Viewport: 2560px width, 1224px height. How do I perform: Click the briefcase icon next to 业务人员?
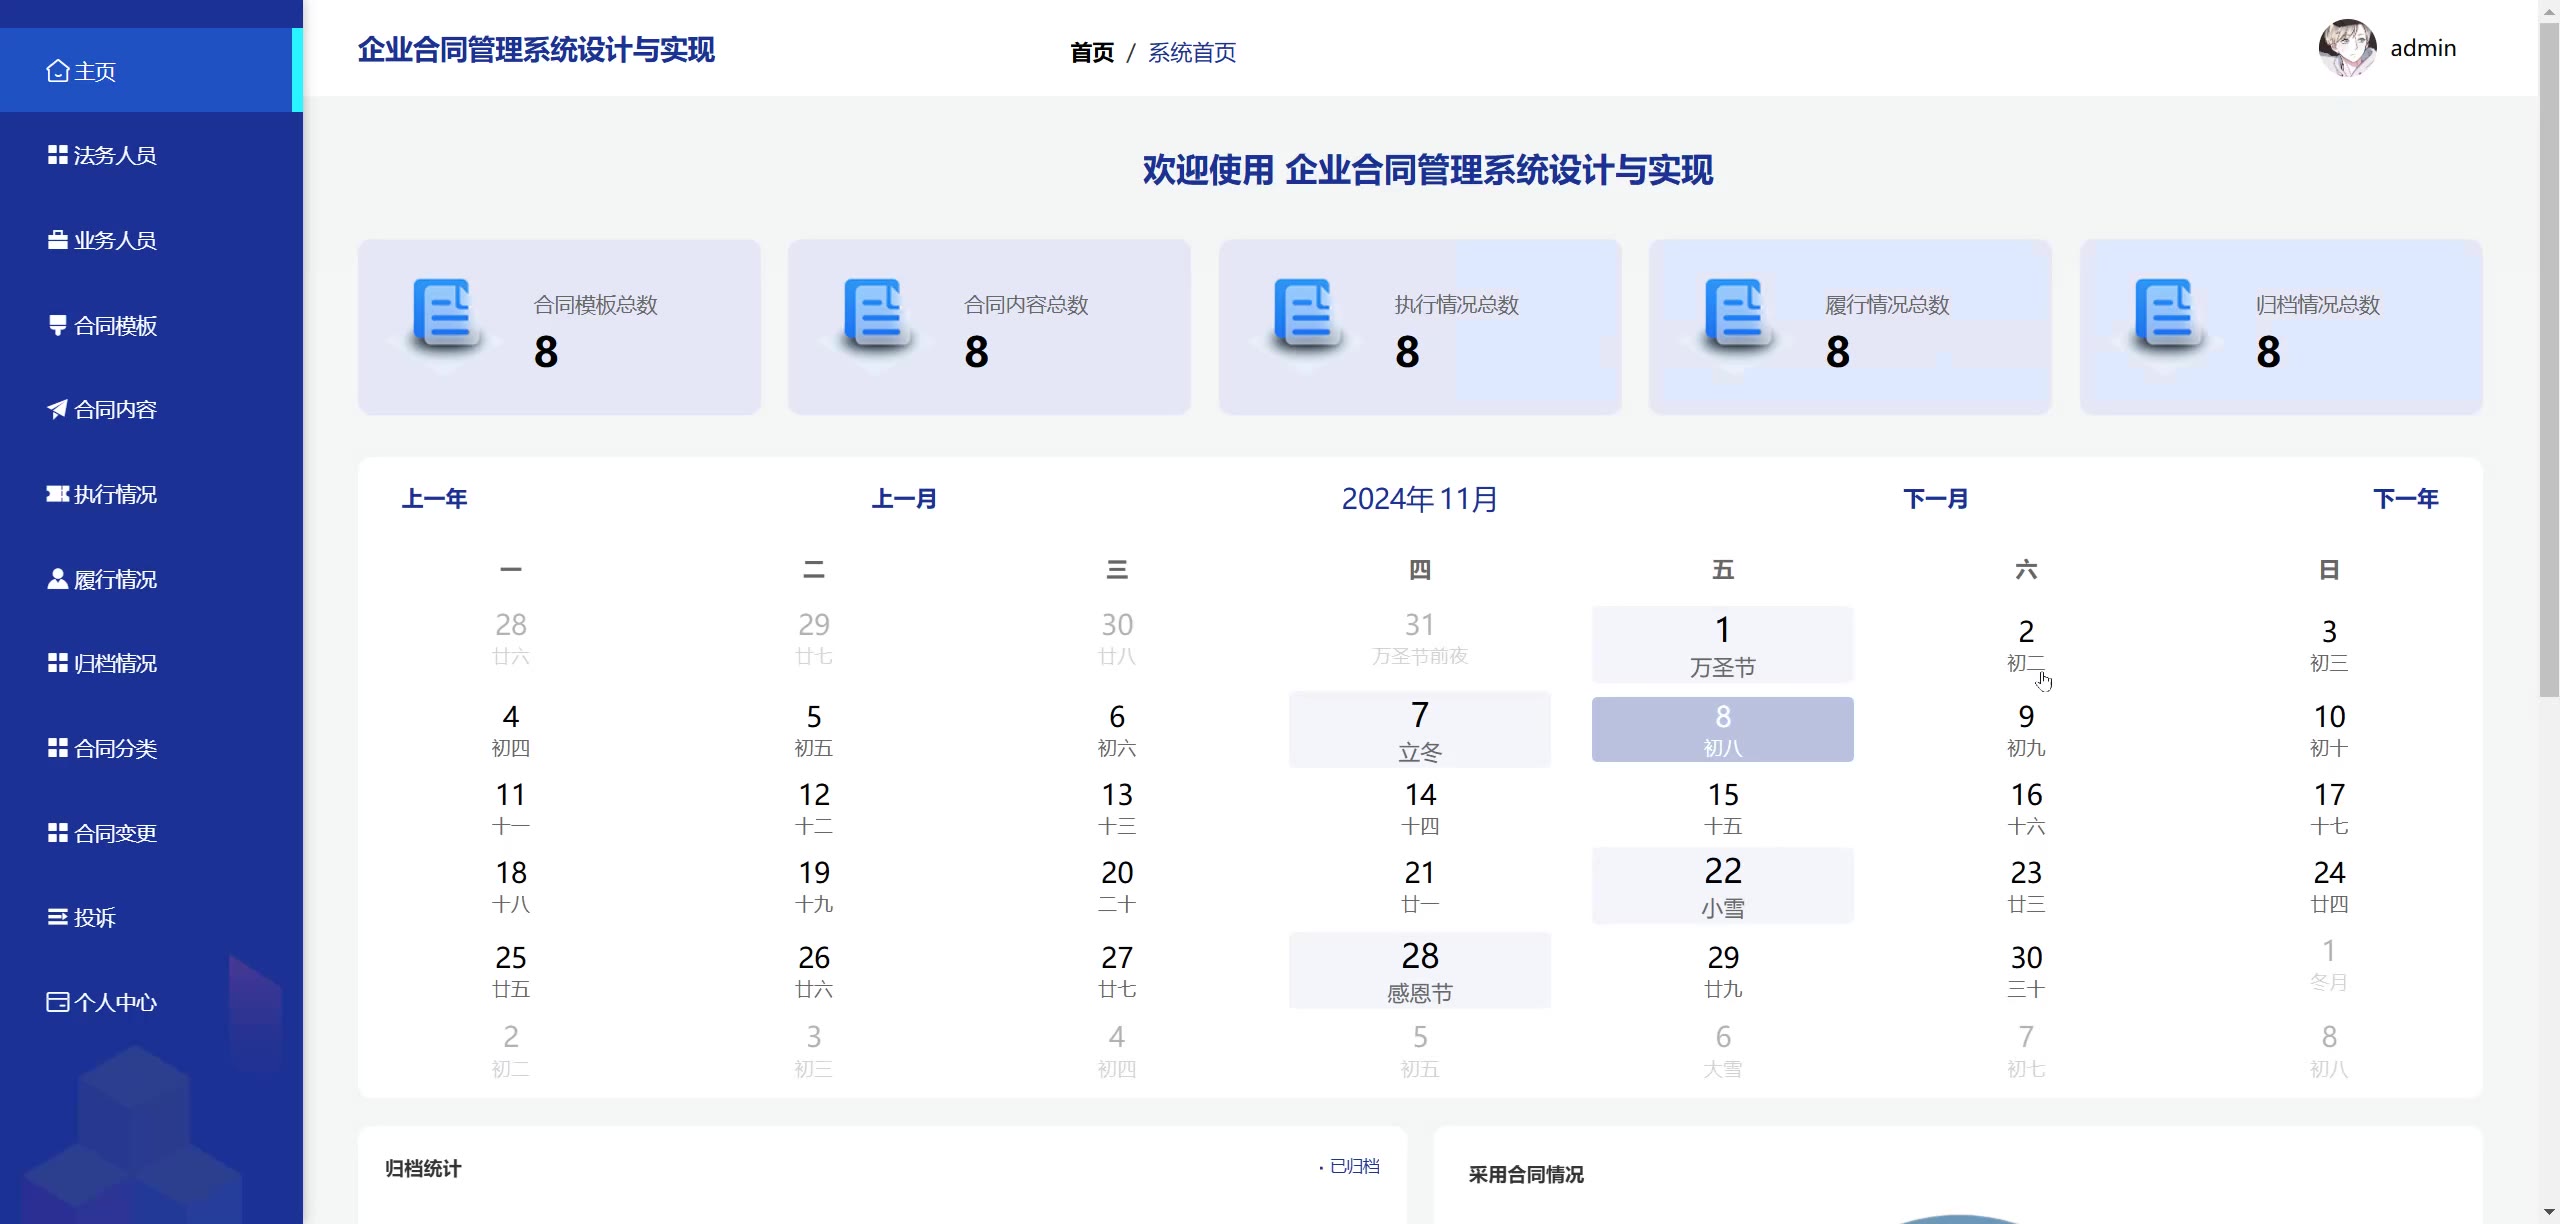point(58,240)
